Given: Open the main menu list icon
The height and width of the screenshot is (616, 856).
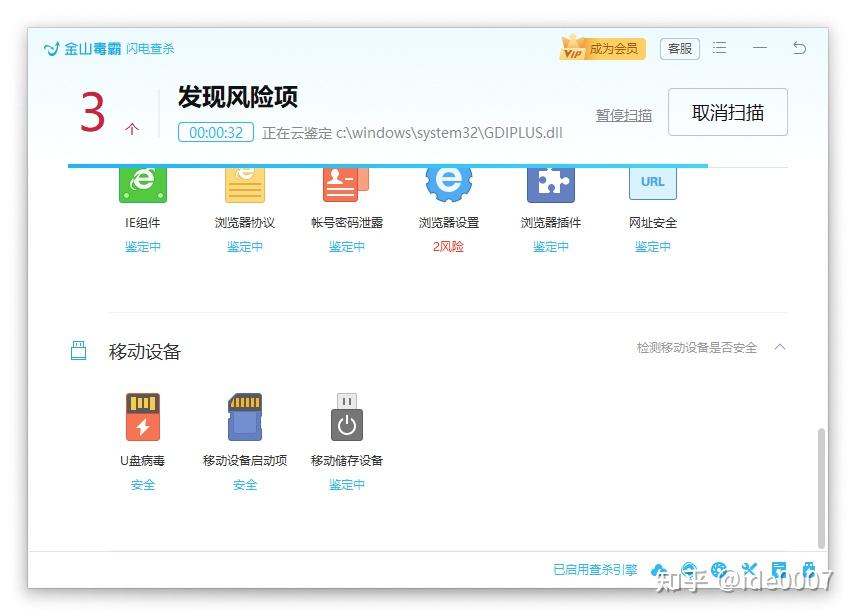Looking at the screenshot, I should click(719, 47).
